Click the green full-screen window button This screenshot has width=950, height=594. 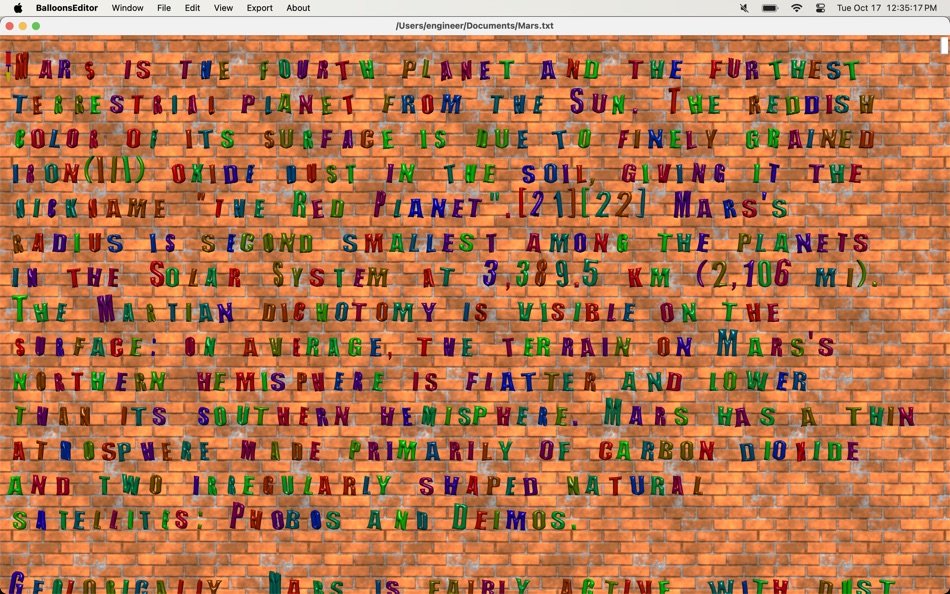36,25
